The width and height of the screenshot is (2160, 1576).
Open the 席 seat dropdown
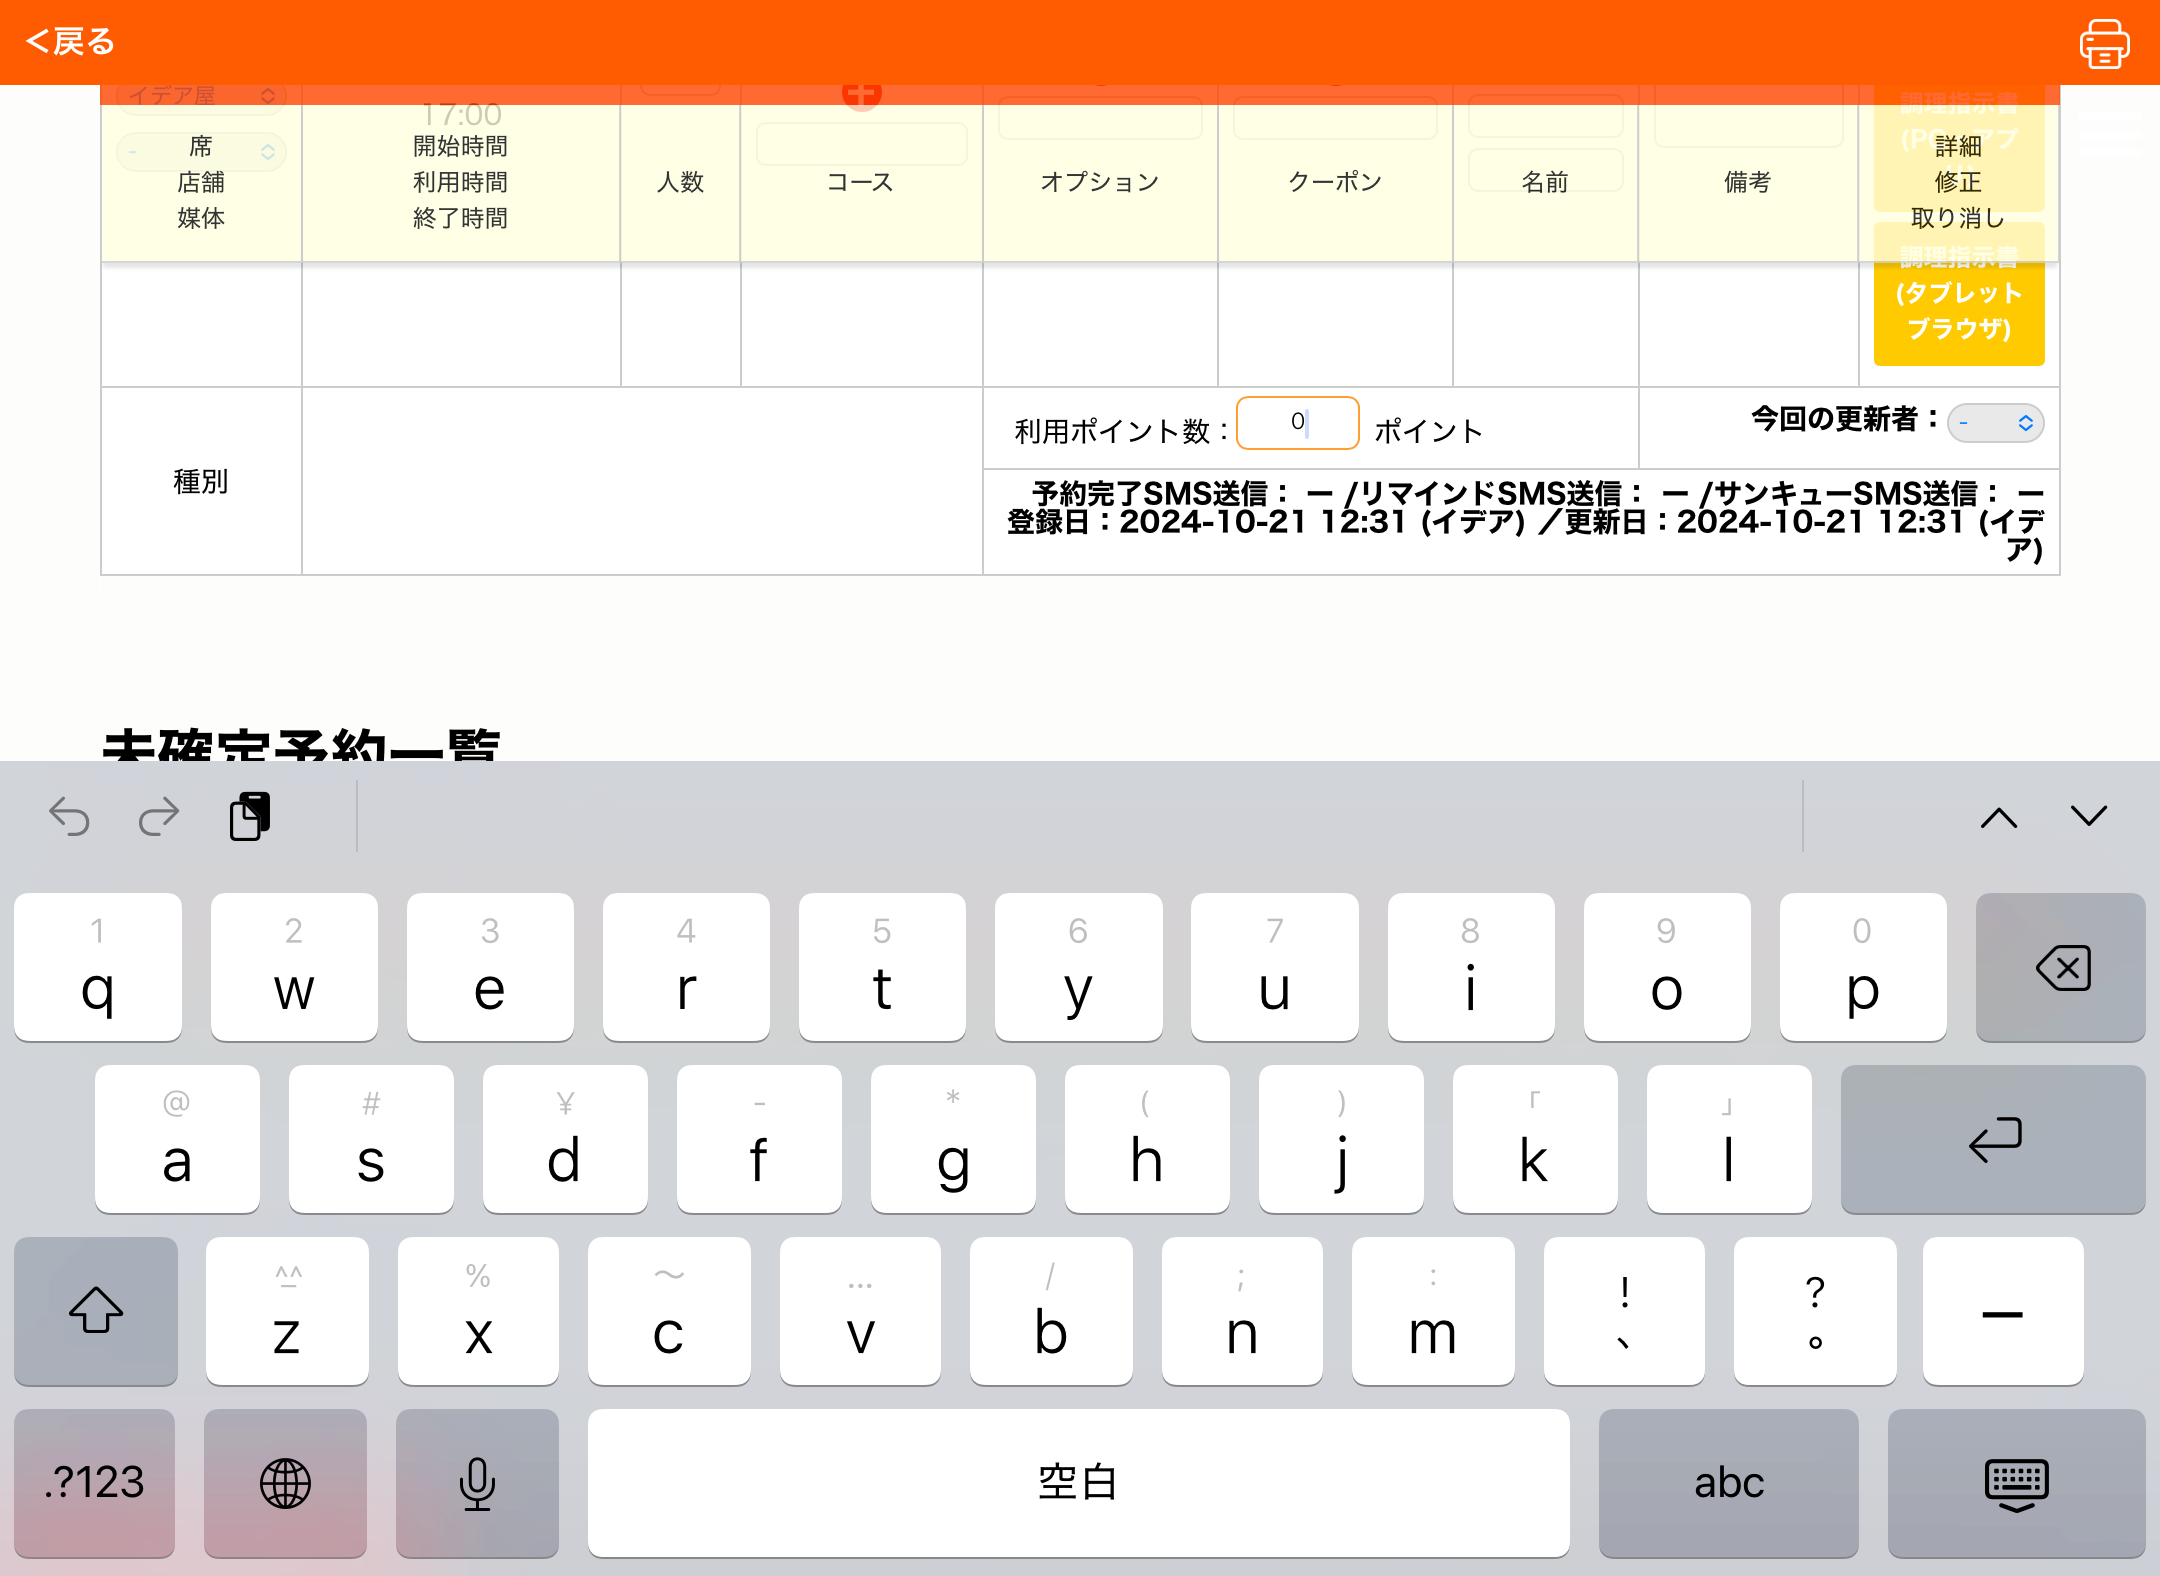coord(201,151)
